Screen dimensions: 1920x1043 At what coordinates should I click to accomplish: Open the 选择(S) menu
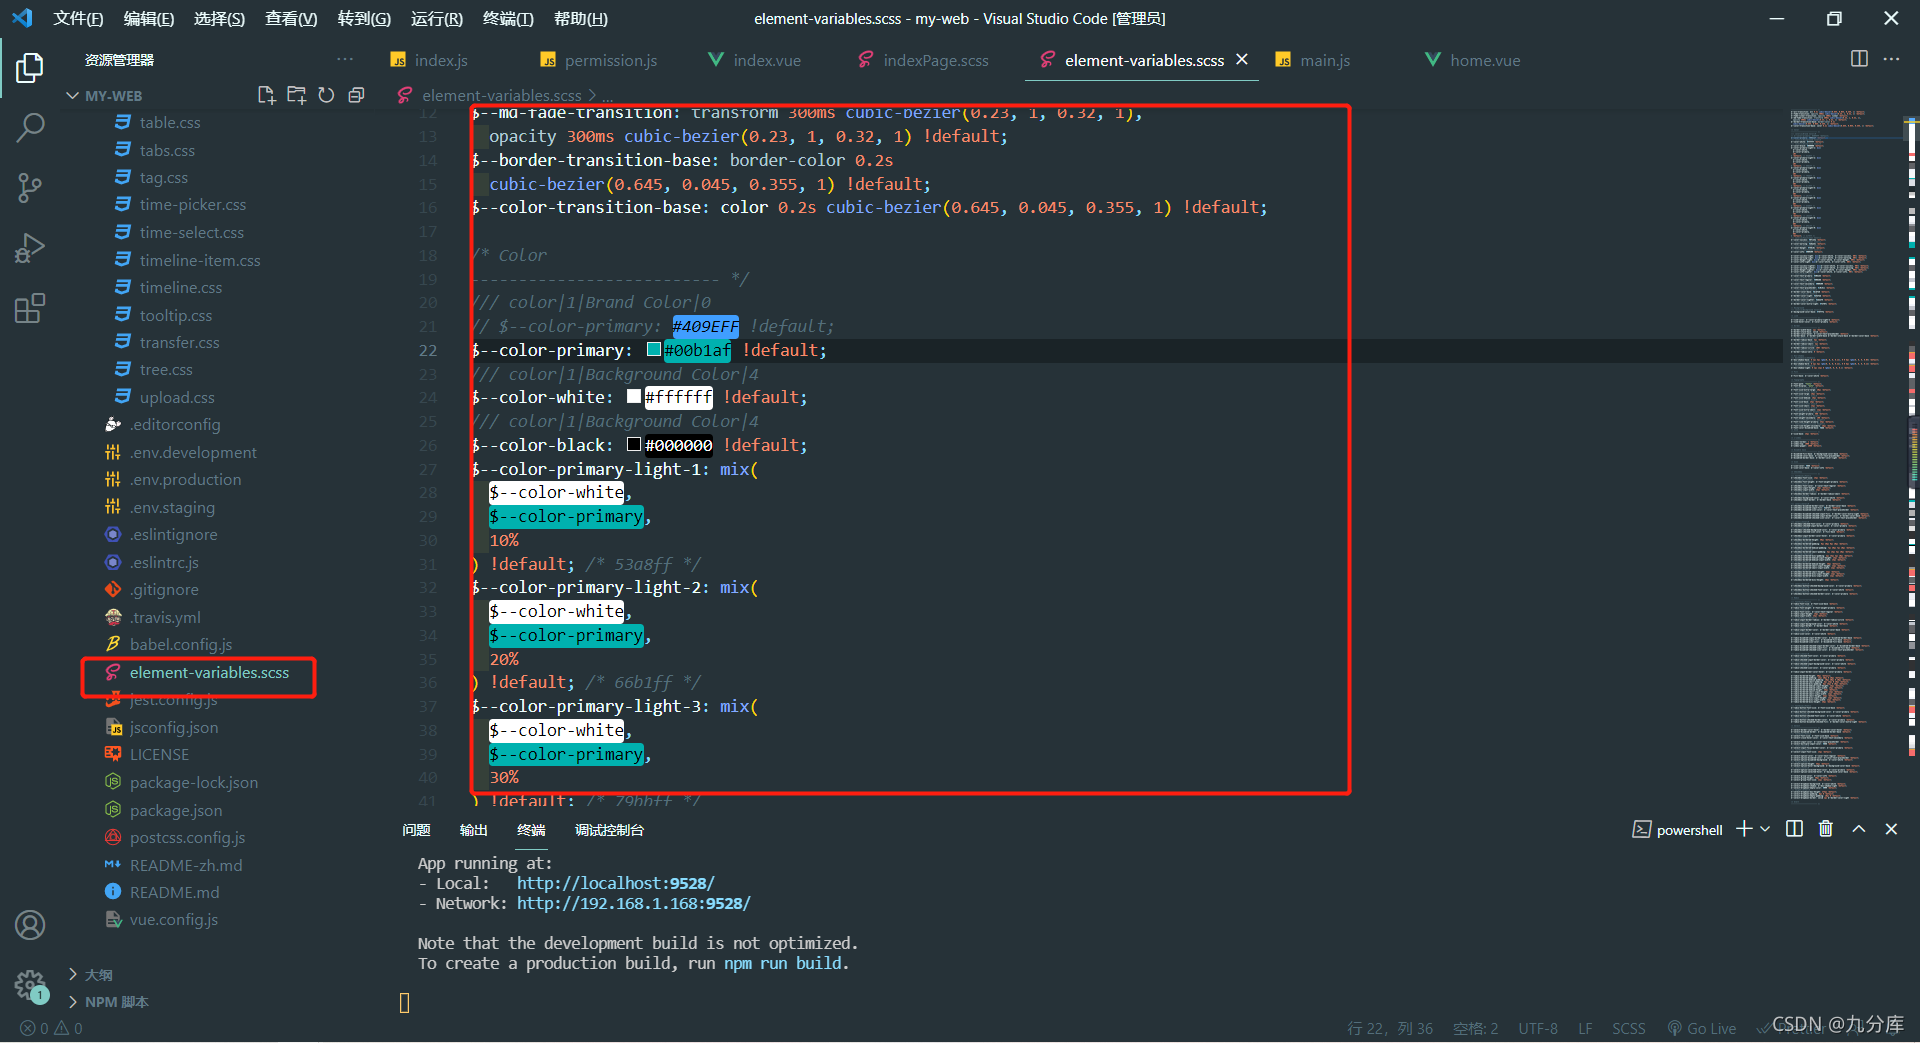219,18
